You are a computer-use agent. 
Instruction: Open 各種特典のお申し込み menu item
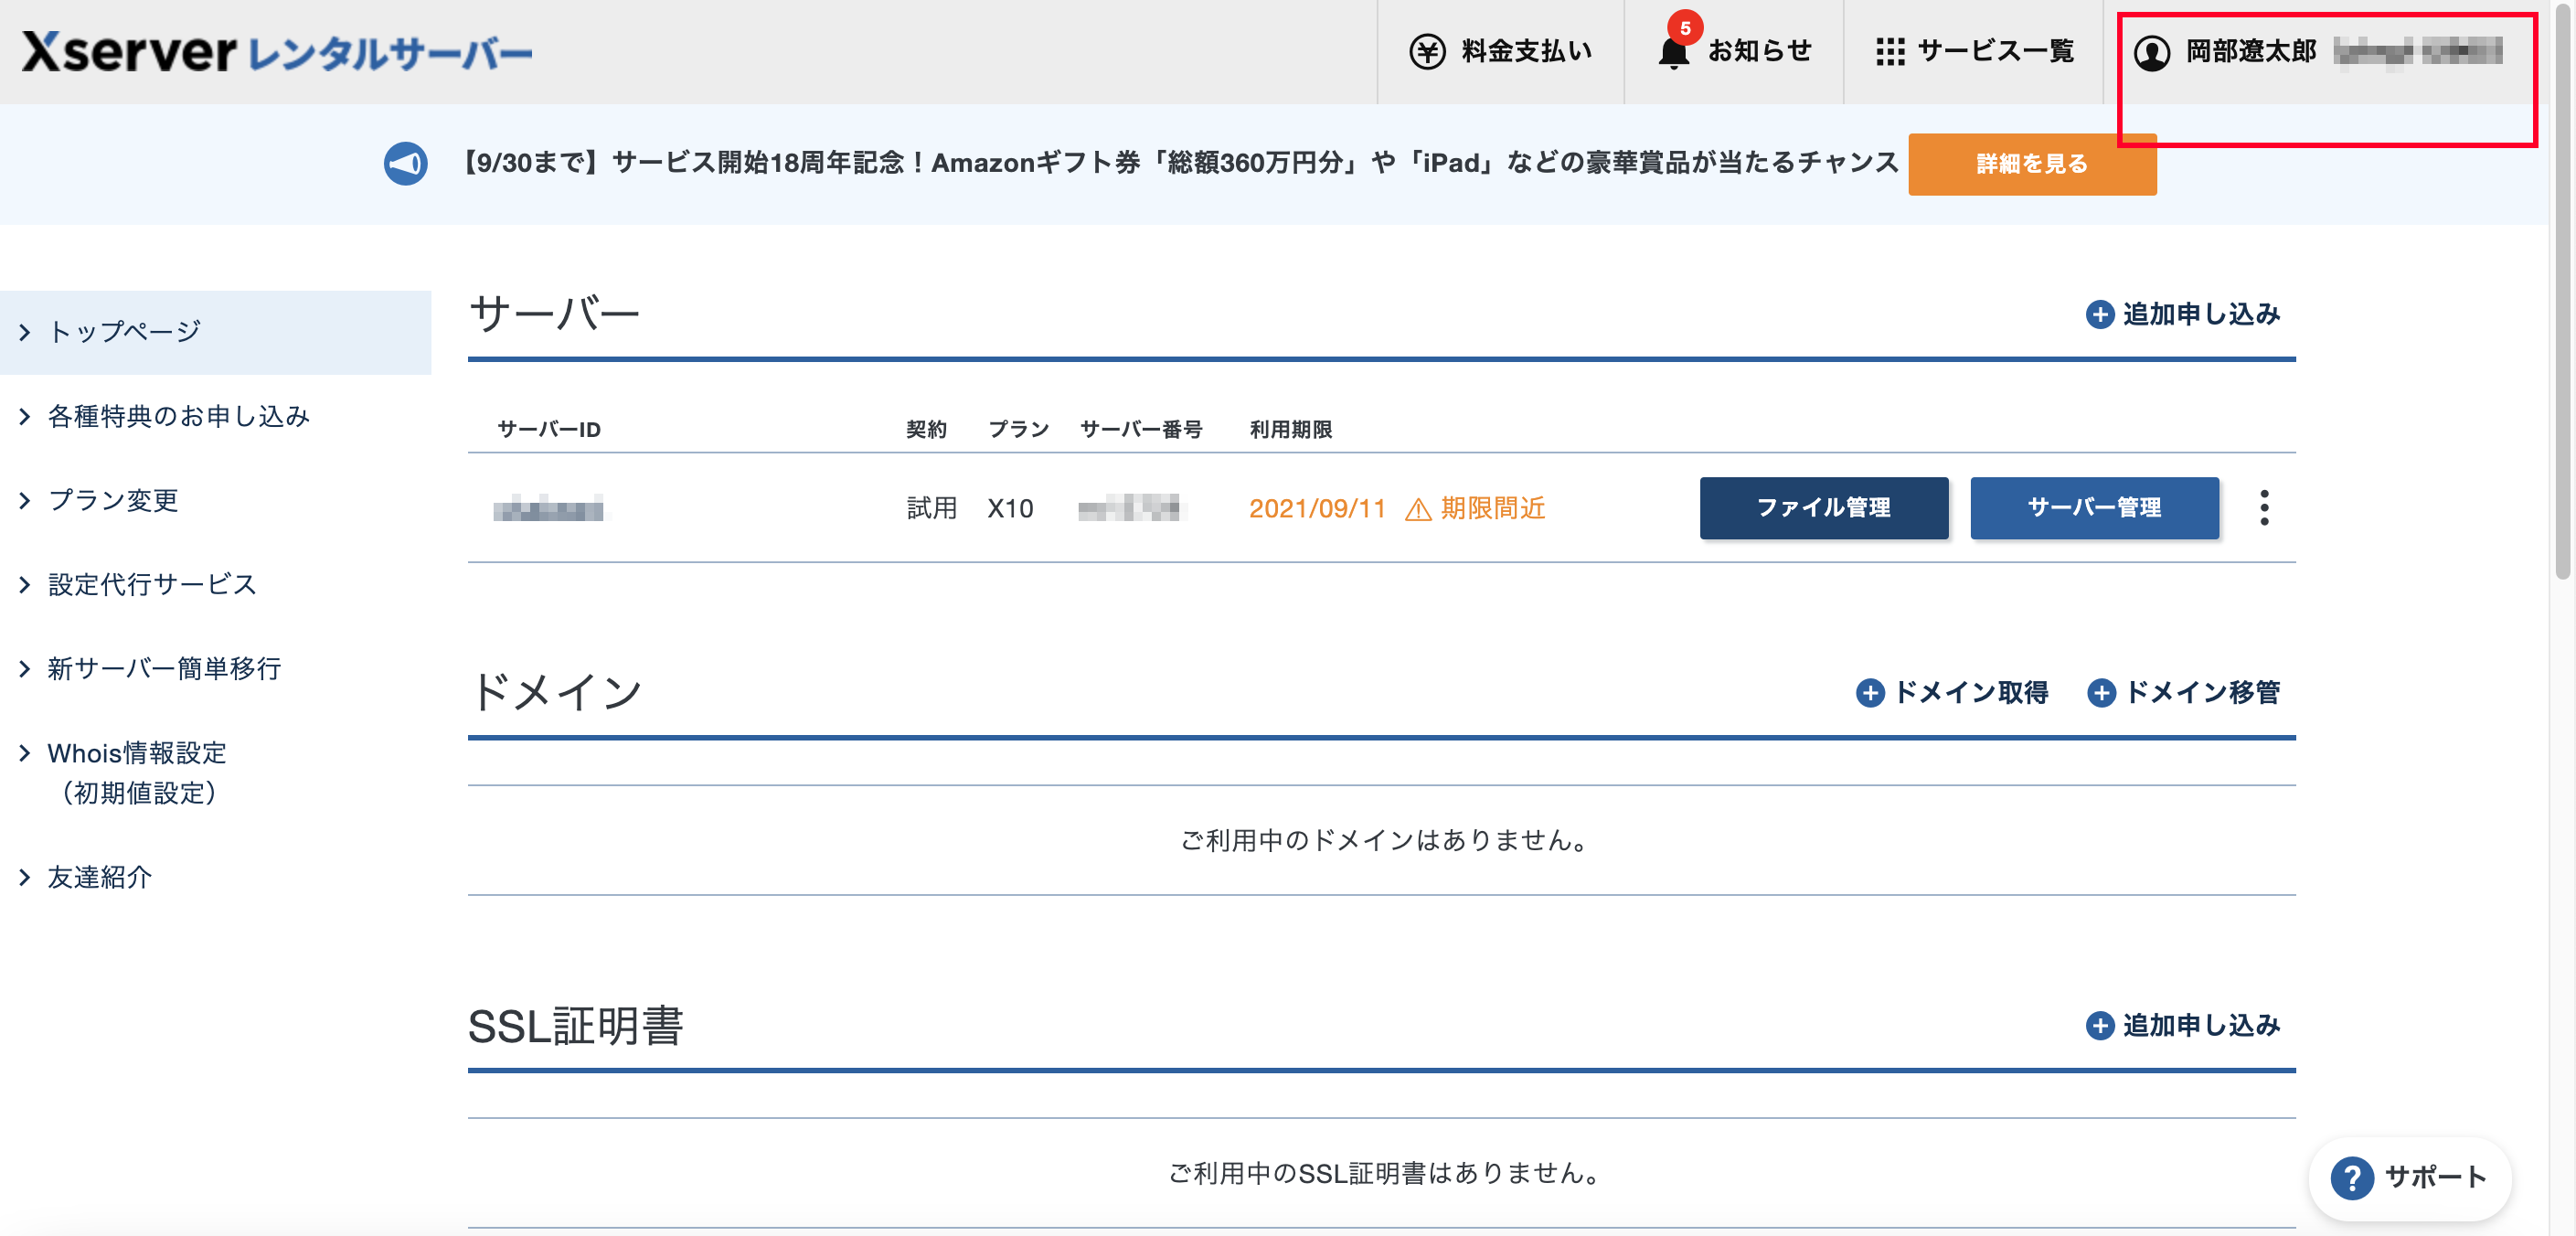[x=178, y=416]
